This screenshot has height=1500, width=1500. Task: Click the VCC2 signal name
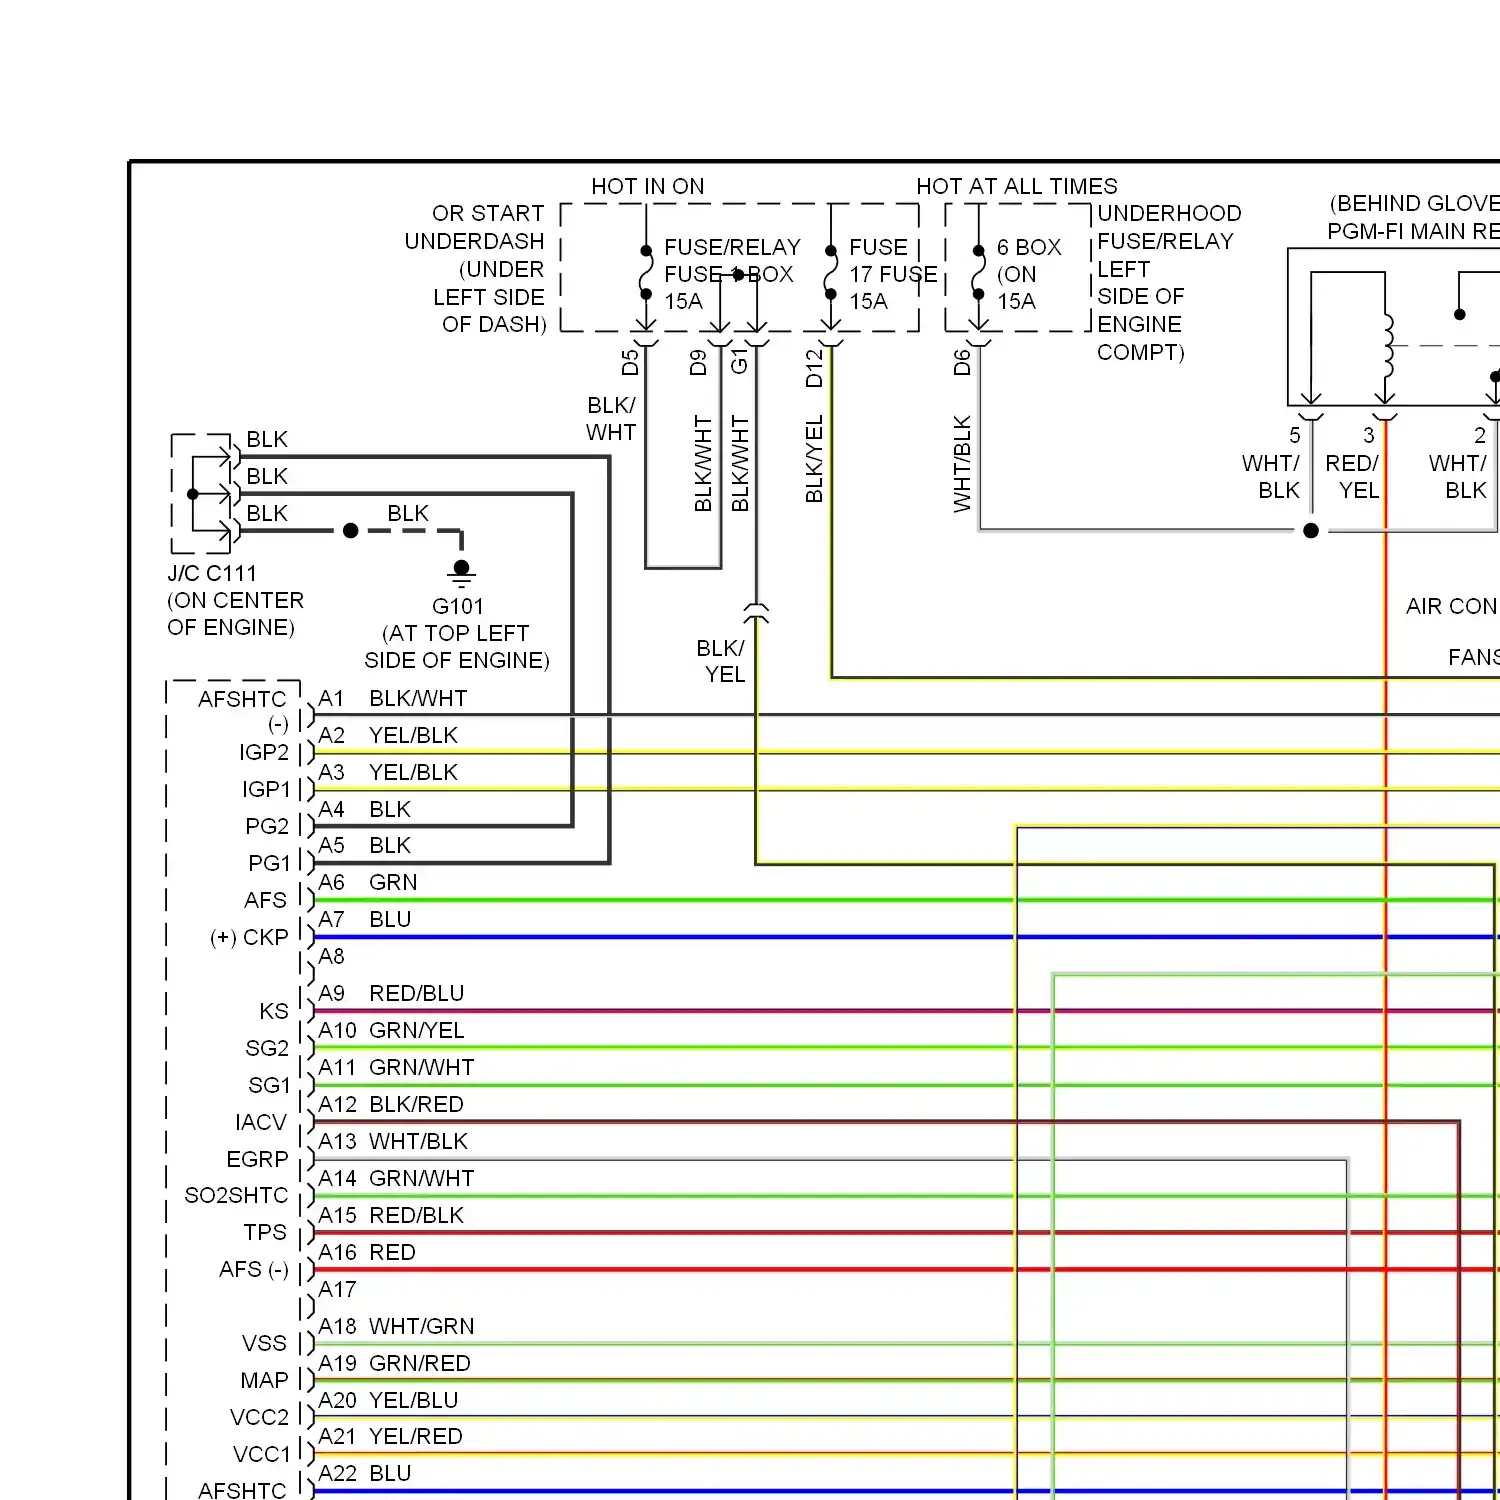tap(259, 1417)
